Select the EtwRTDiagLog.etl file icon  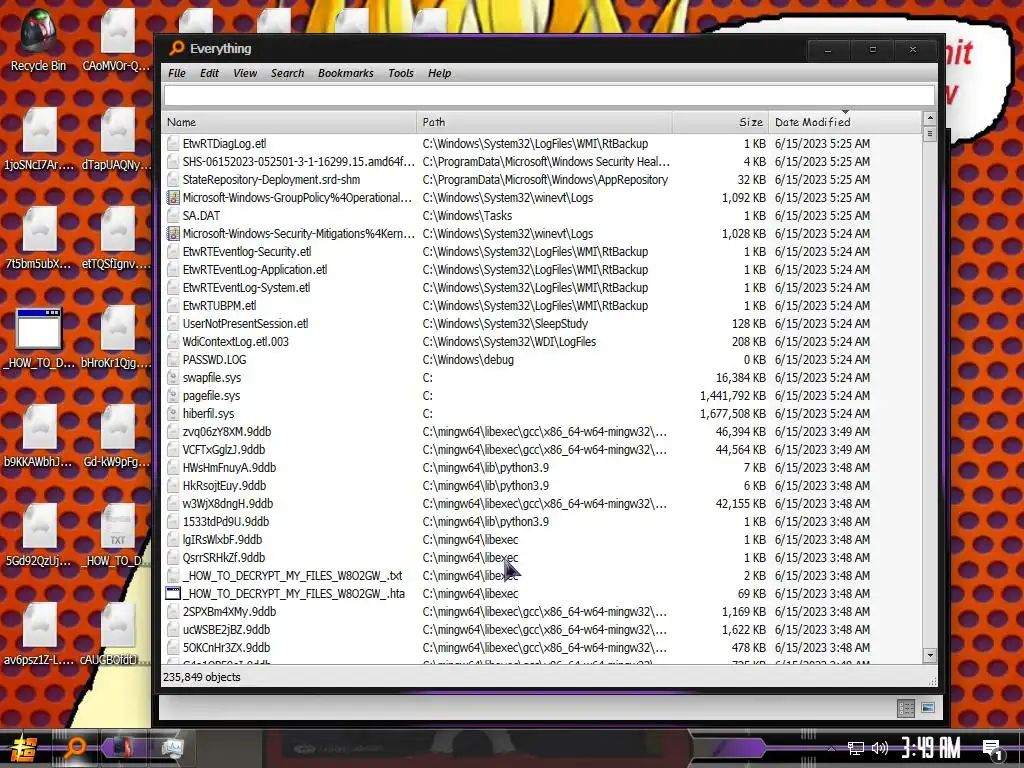(x=173, y=144)
